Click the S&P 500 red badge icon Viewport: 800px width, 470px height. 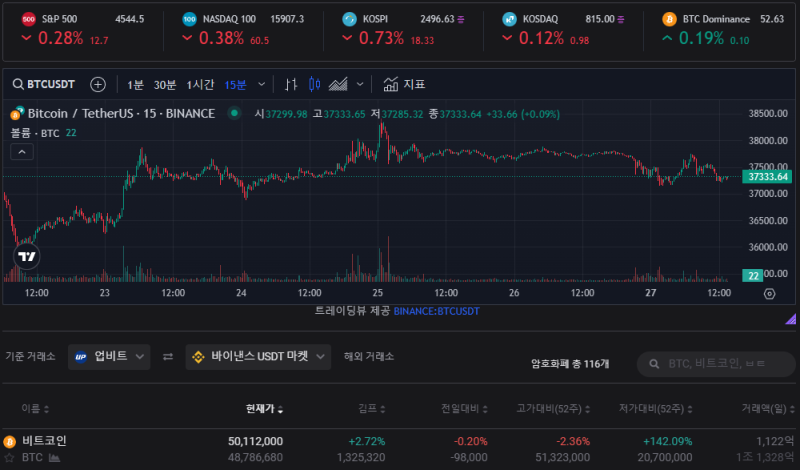pyautogui.click(x=29, y=19)
